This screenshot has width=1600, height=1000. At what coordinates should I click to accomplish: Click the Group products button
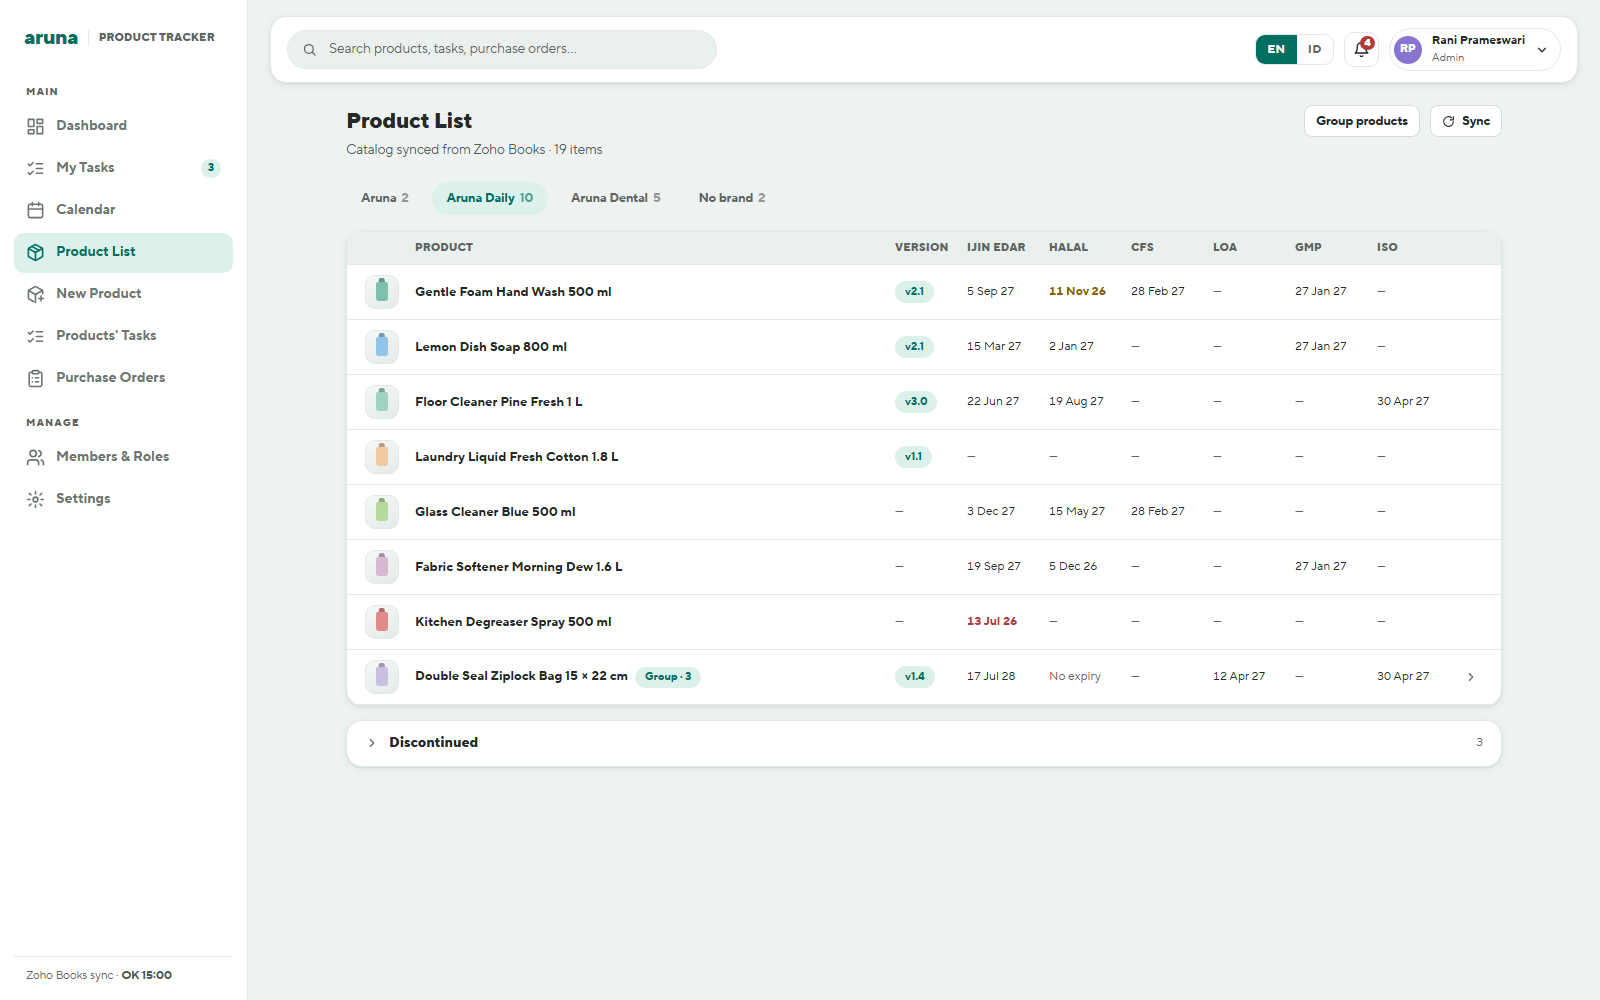point(1361,121)
